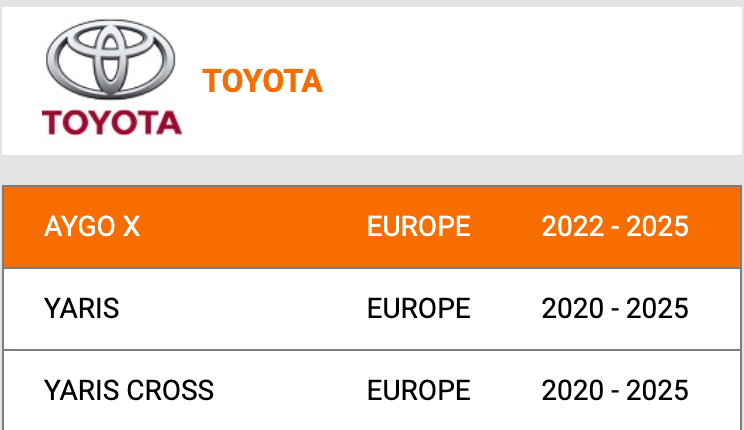Click EUROPE region in AYGO X row
Screen dimensions: 744x430
[x=418, y=226]
